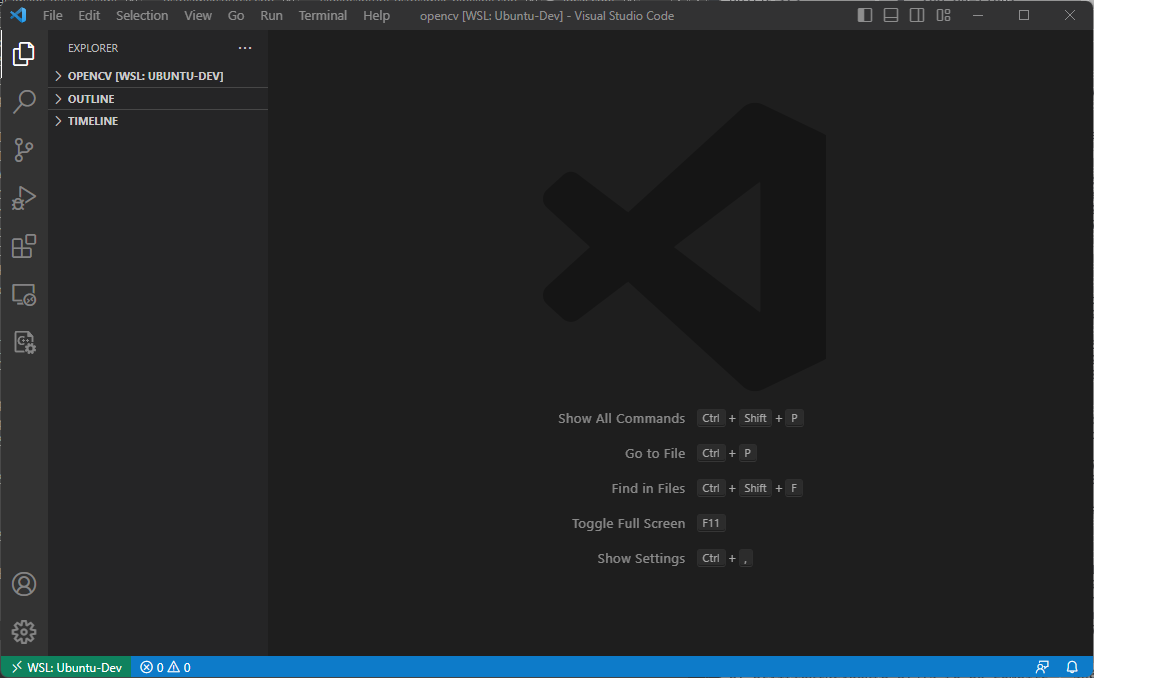Open the File menu
The width and height of the screenshot is (1155, 678).
point(52,15)
